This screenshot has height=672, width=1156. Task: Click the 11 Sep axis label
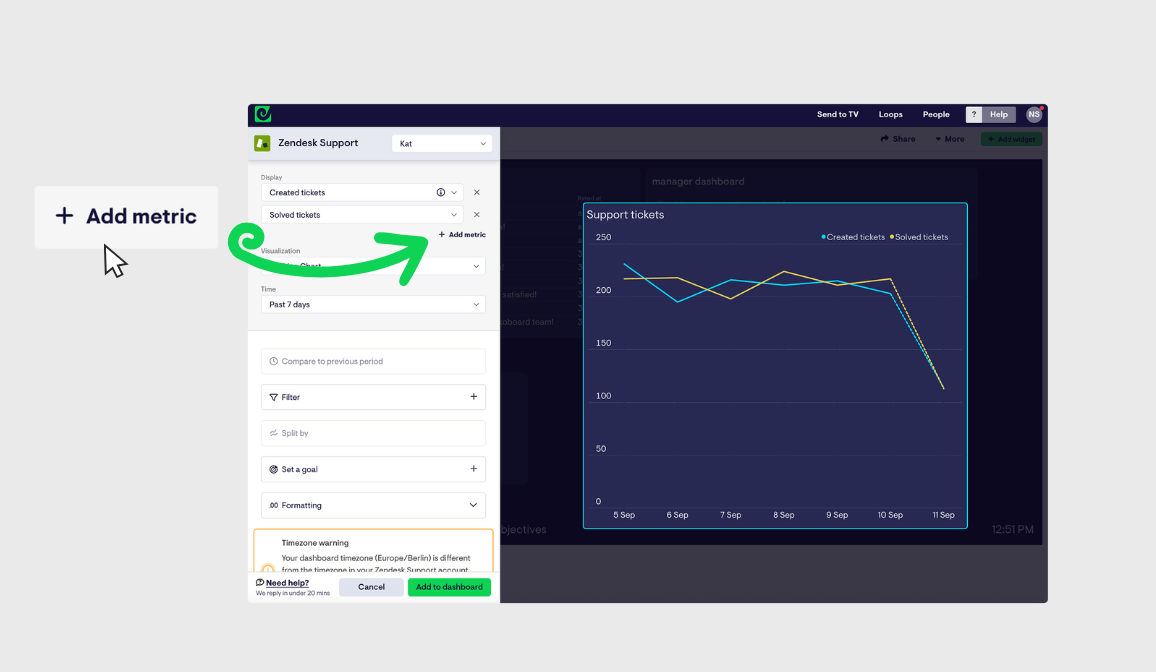coord(944,515)
